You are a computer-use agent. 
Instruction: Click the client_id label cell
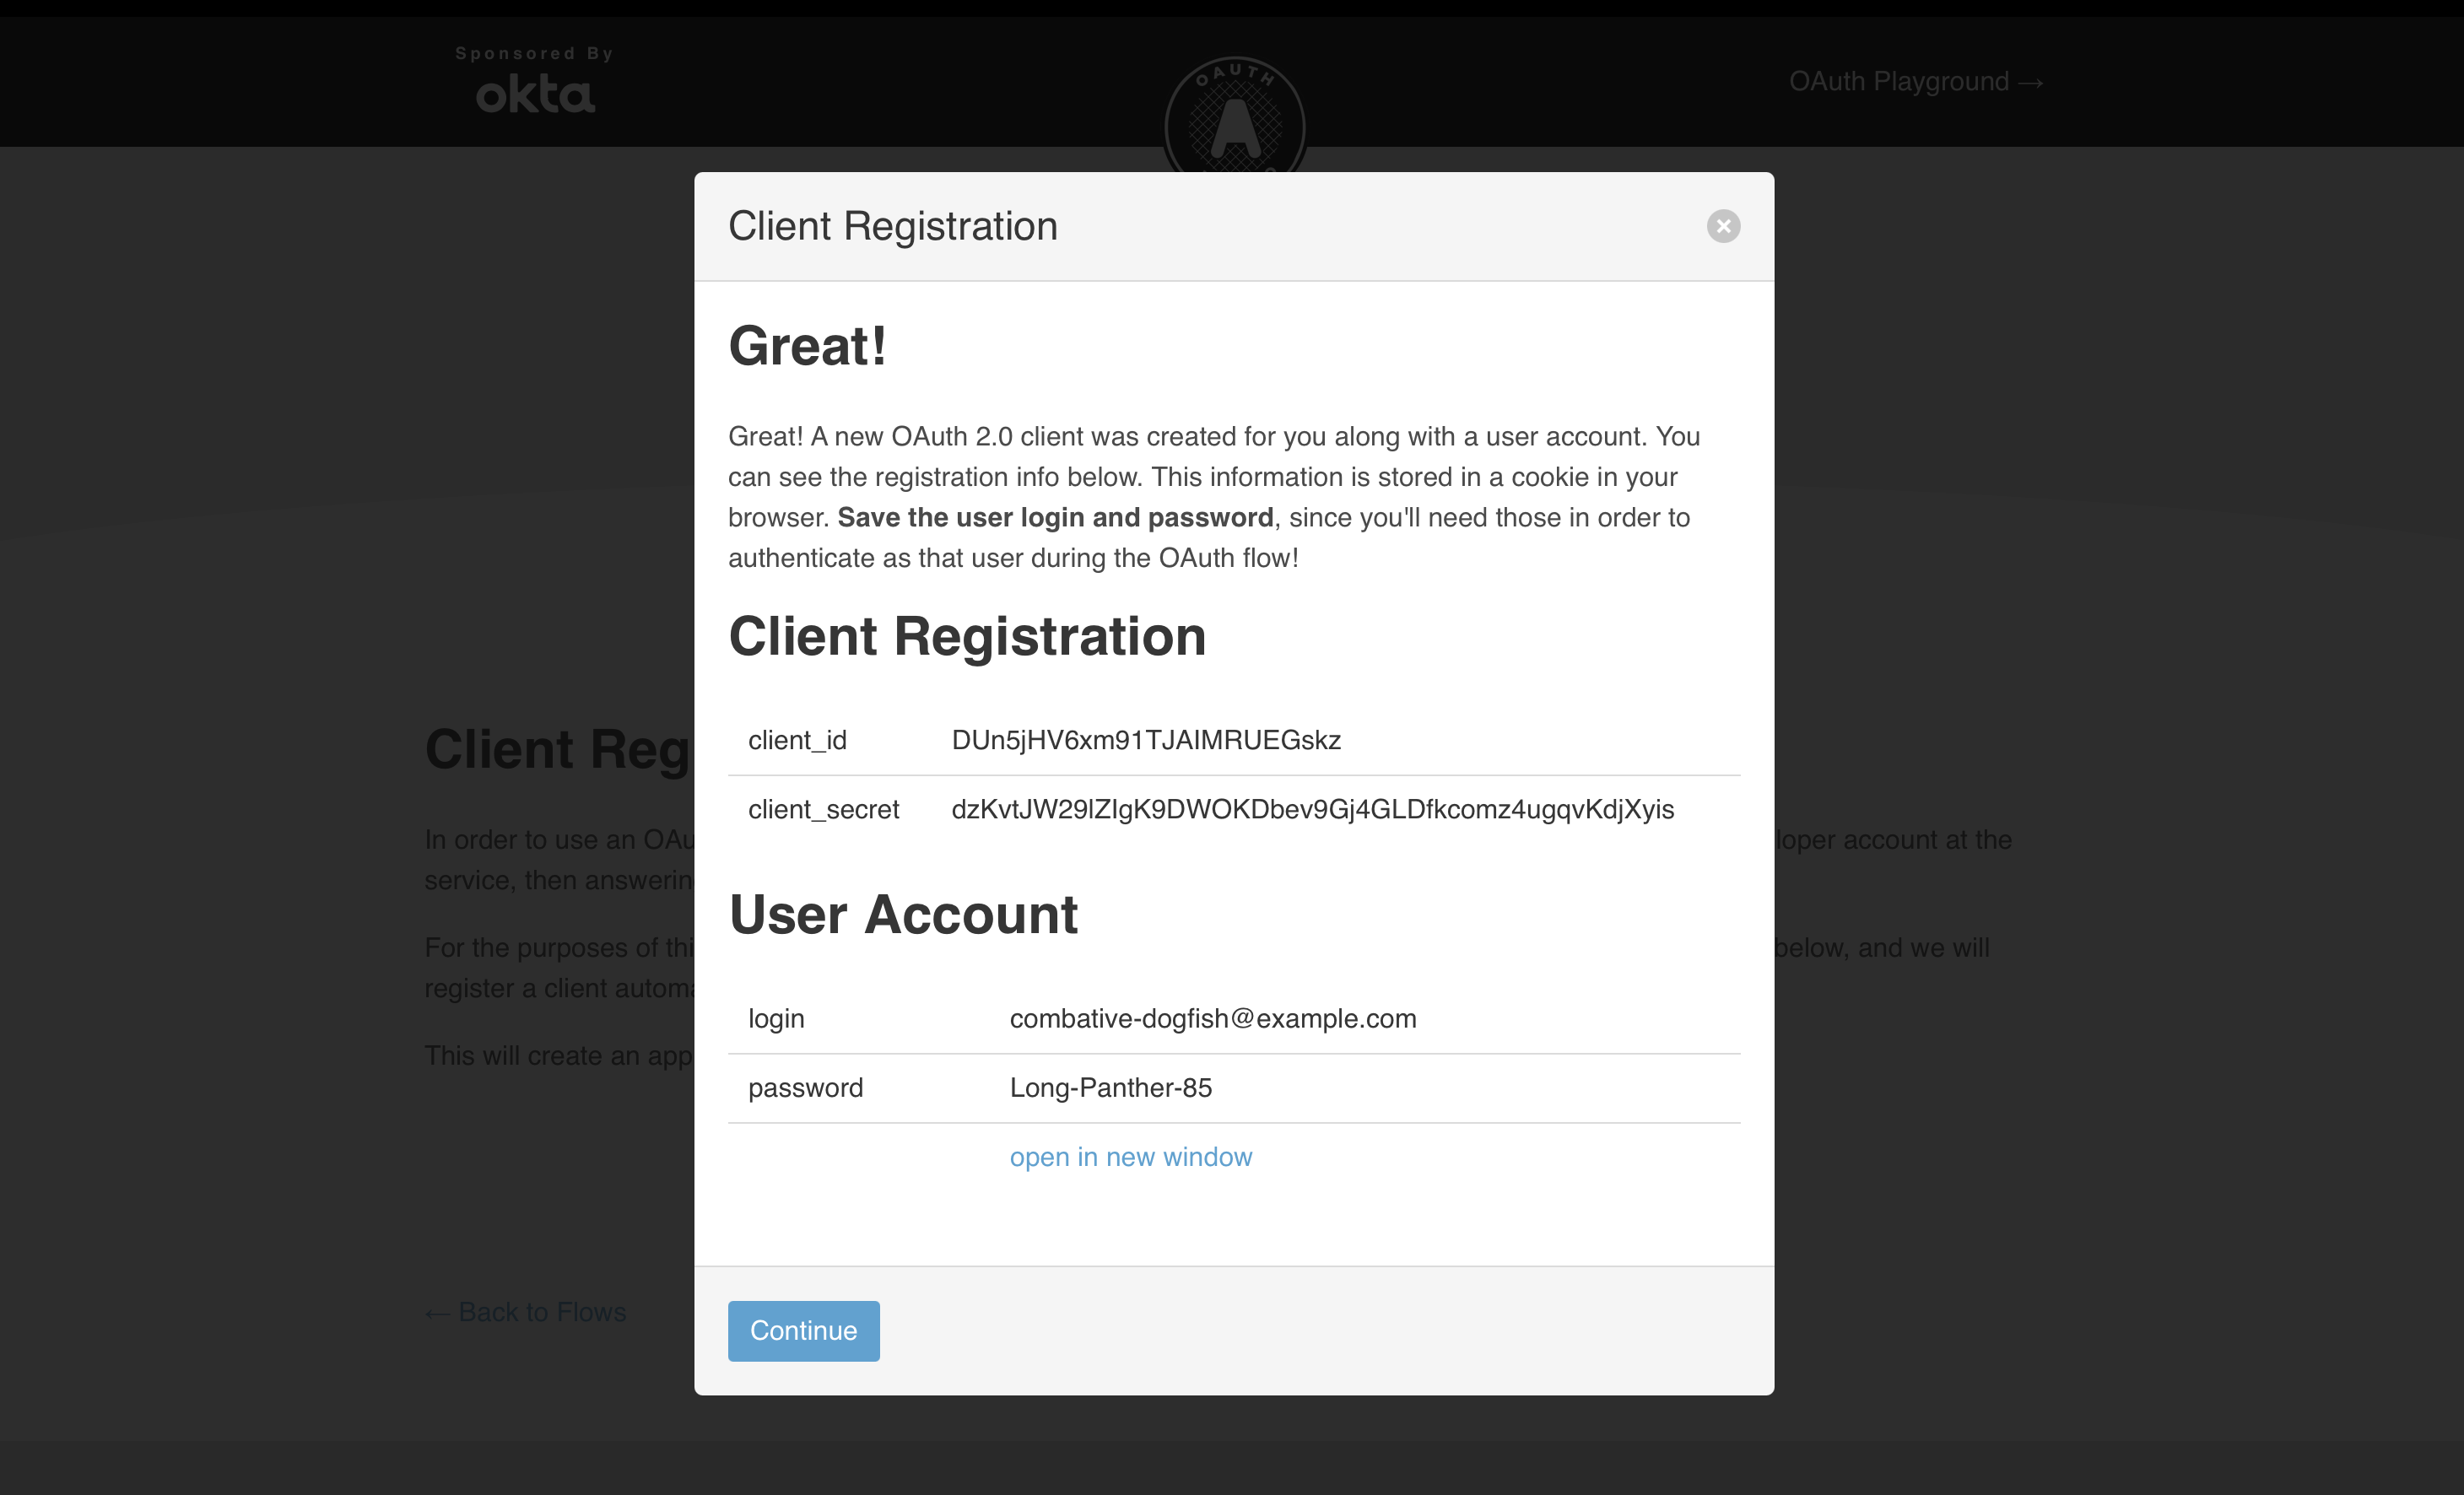pos(797,740)
